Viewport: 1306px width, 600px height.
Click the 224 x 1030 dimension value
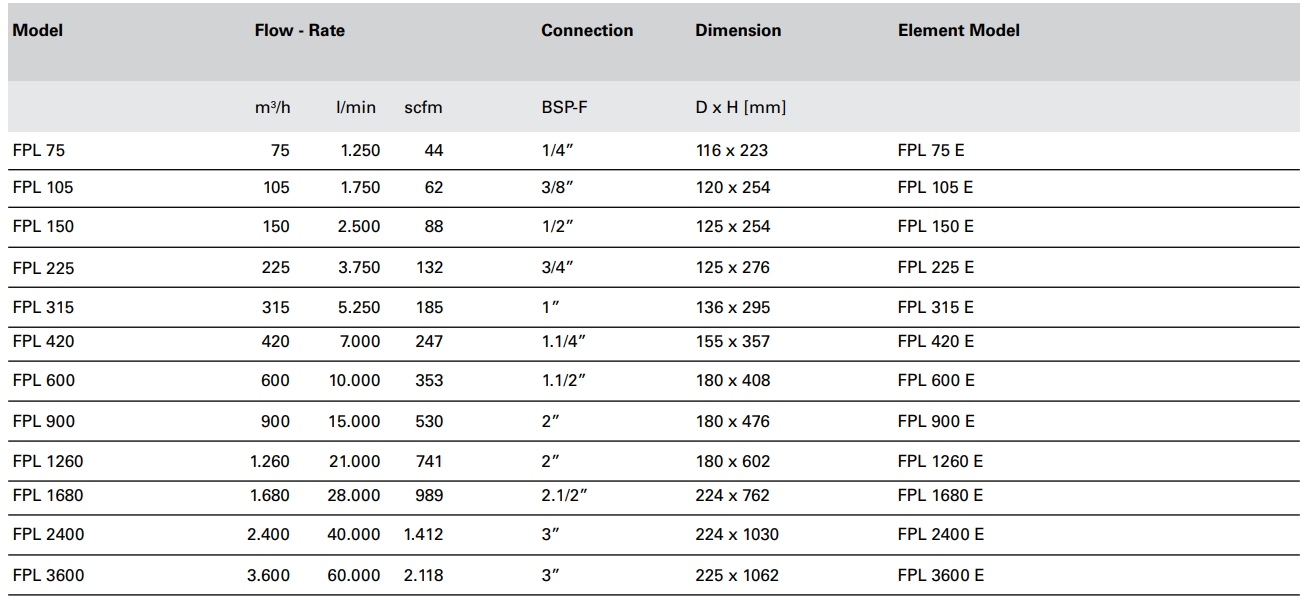click(737, 535)
